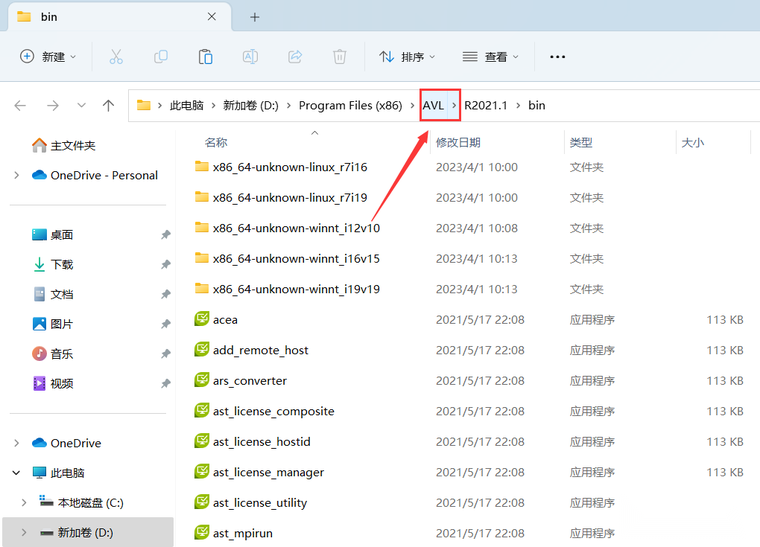Add a new tab with plus button
This screenshot has width=760, height=547.
pos(254,17)
